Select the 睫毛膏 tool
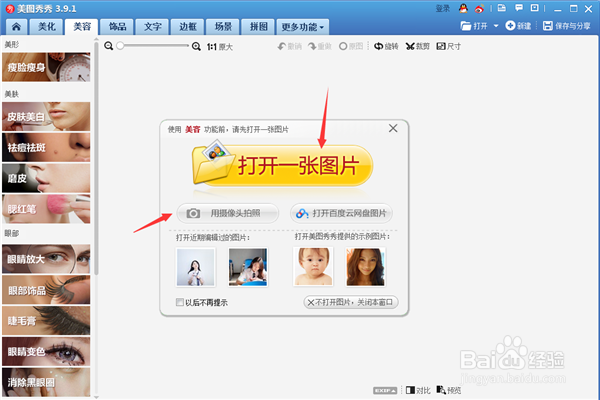The height and width of the screenshot is (400, 600). 46,321
